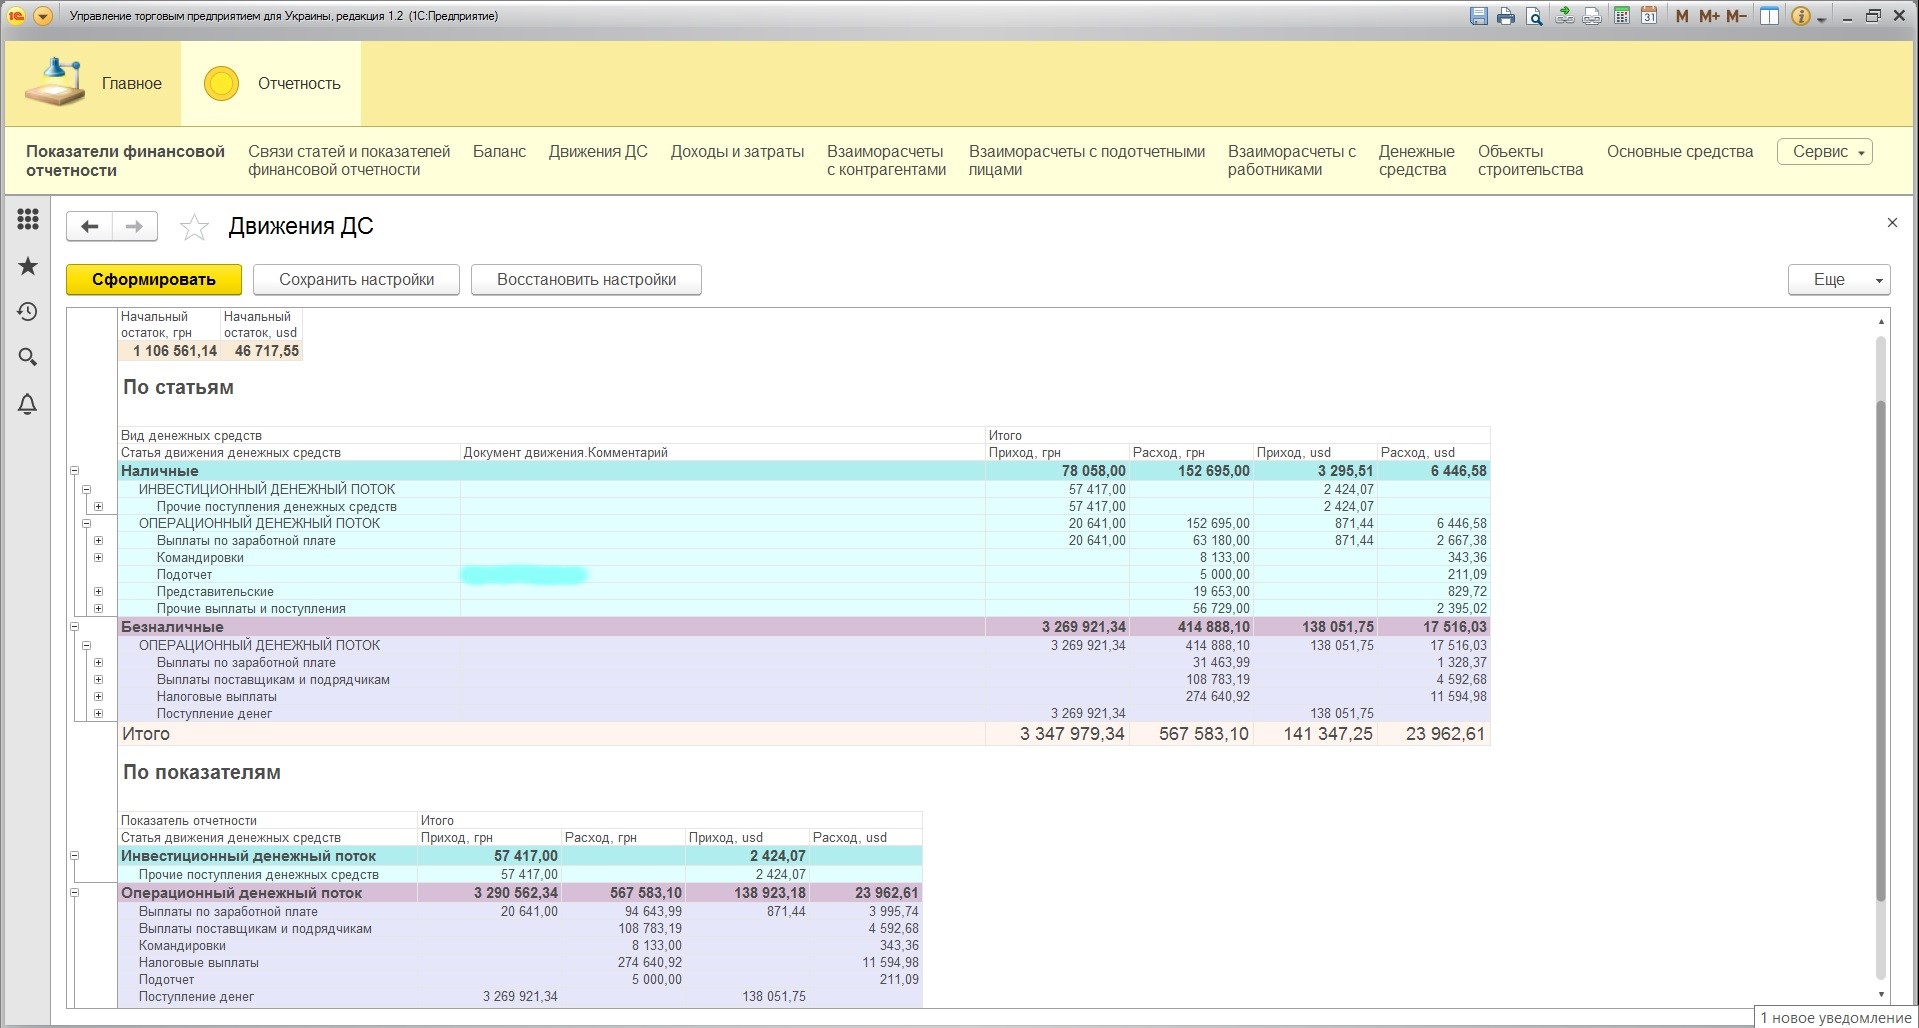Click the Сформировать button

pyautogui.click(x=154, y=280)
